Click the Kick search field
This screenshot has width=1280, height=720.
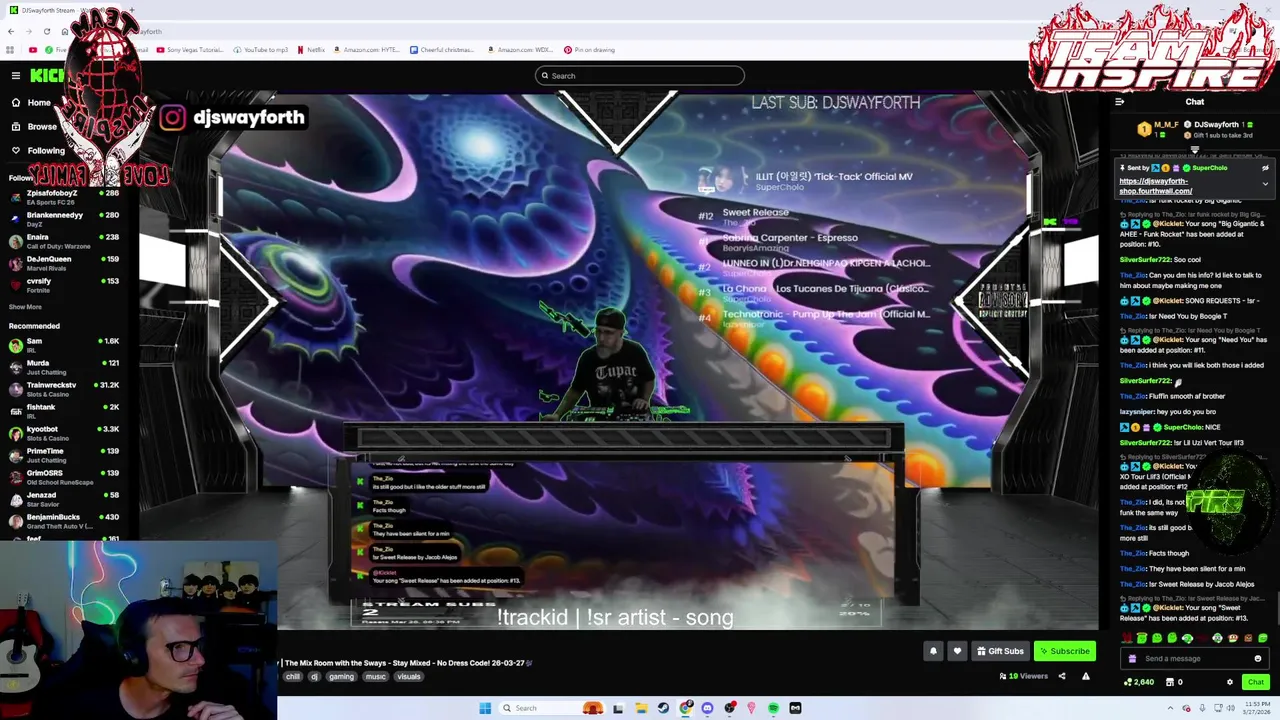(640, 76)
